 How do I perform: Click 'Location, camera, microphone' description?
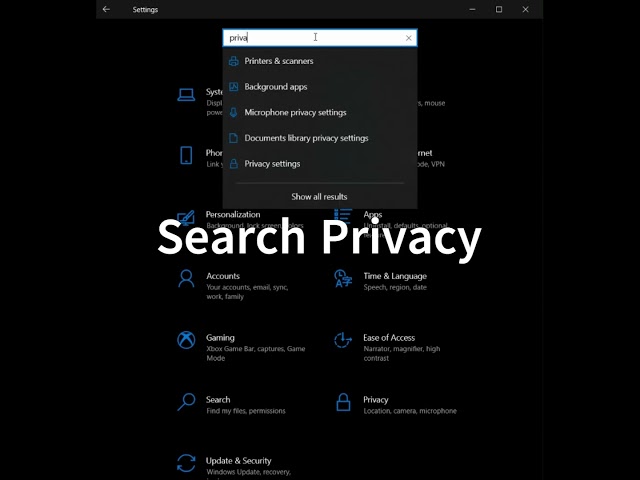pos(410,411)
